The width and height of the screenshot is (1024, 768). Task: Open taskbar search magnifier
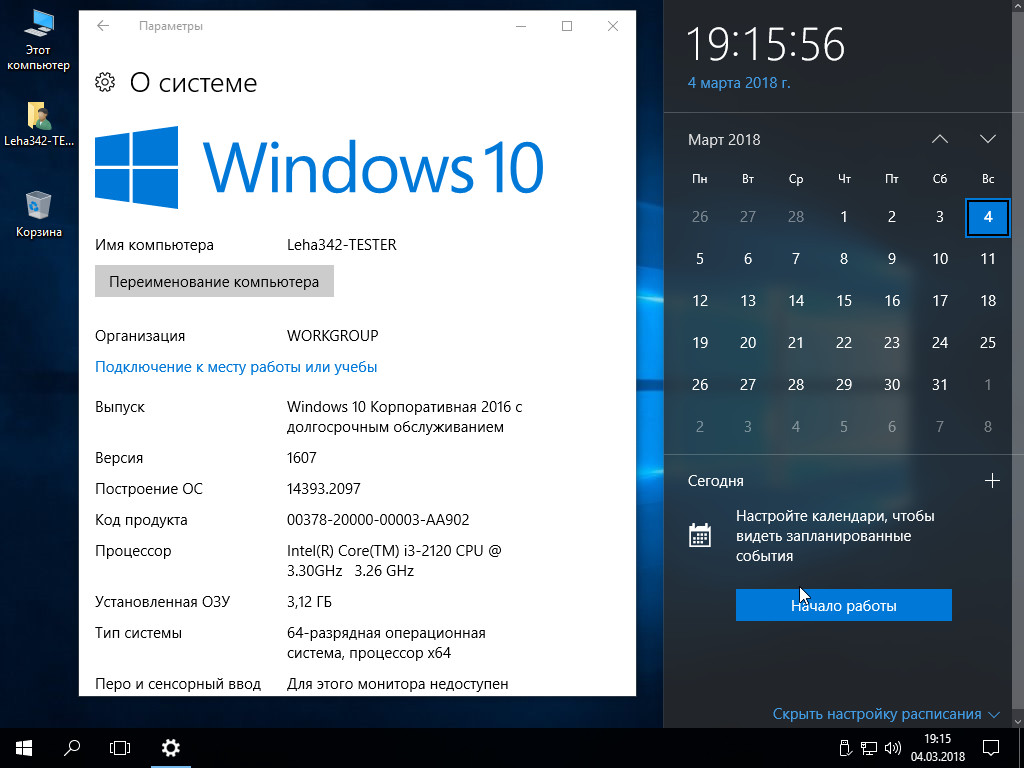[x=72, y=747]
